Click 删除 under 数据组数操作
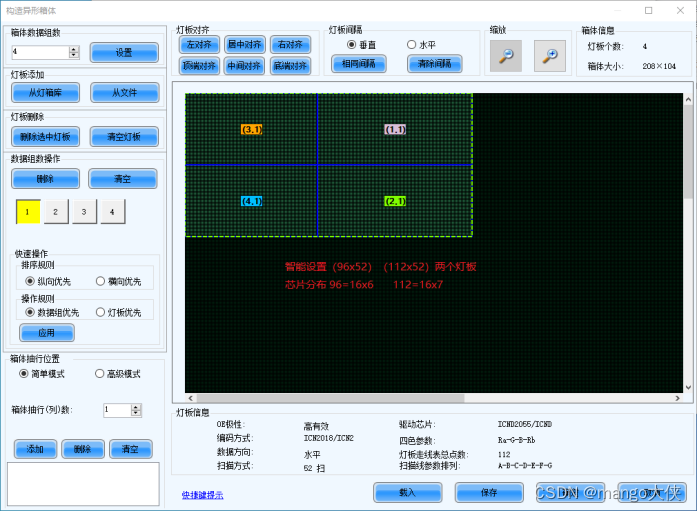This screenshot has height=512, width=697. [45, 179]
